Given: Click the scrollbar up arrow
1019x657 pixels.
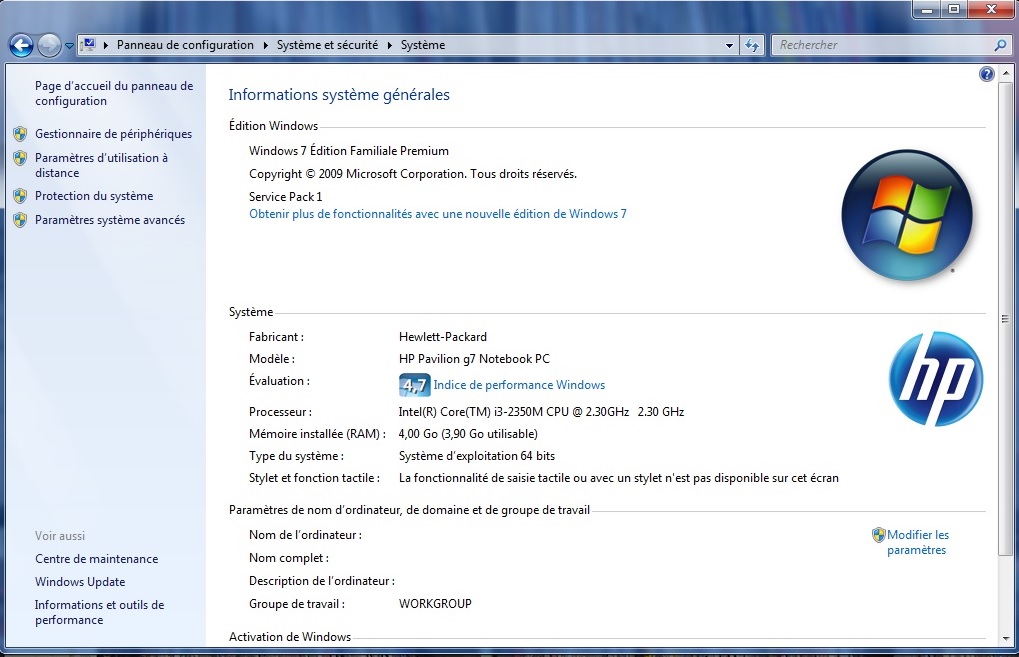Looking at the screenshot, I should click(x=1006, y=73).
